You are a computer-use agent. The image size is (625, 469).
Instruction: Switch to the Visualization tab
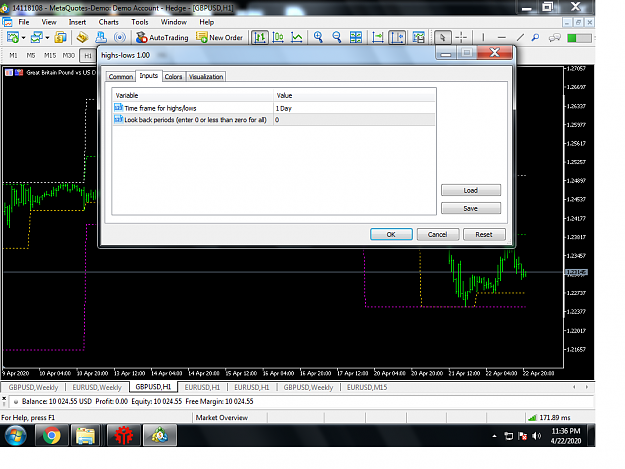[206, 77]
